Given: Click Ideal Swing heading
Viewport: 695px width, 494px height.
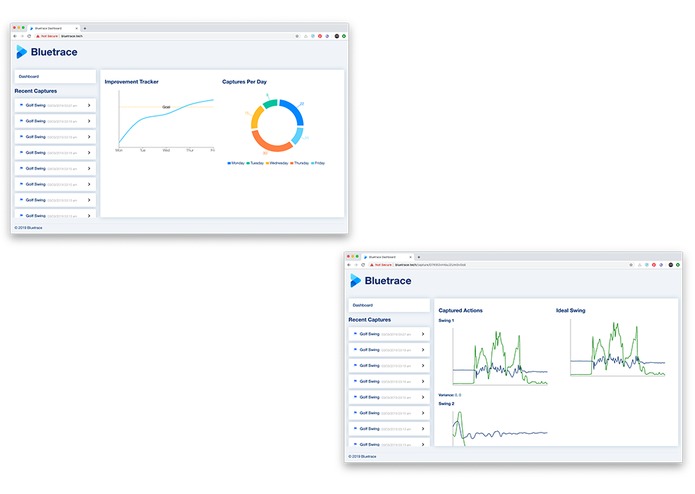Looking at the screenshot, I should coord(570,310).
